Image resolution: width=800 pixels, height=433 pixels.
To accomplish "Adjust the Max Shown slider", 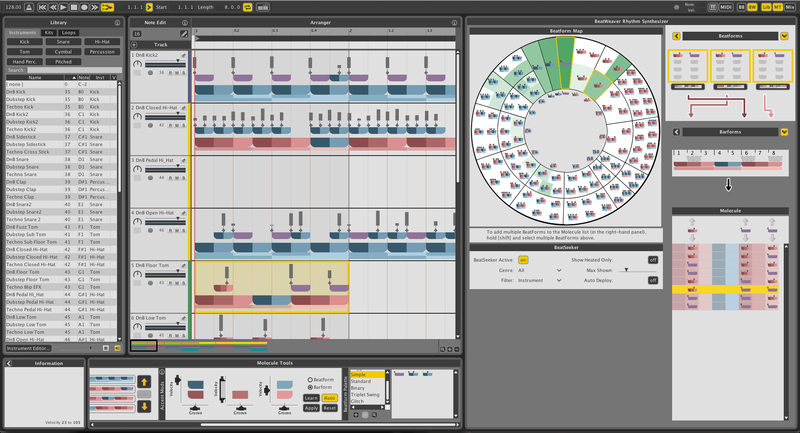I will [x=626, y=270].
